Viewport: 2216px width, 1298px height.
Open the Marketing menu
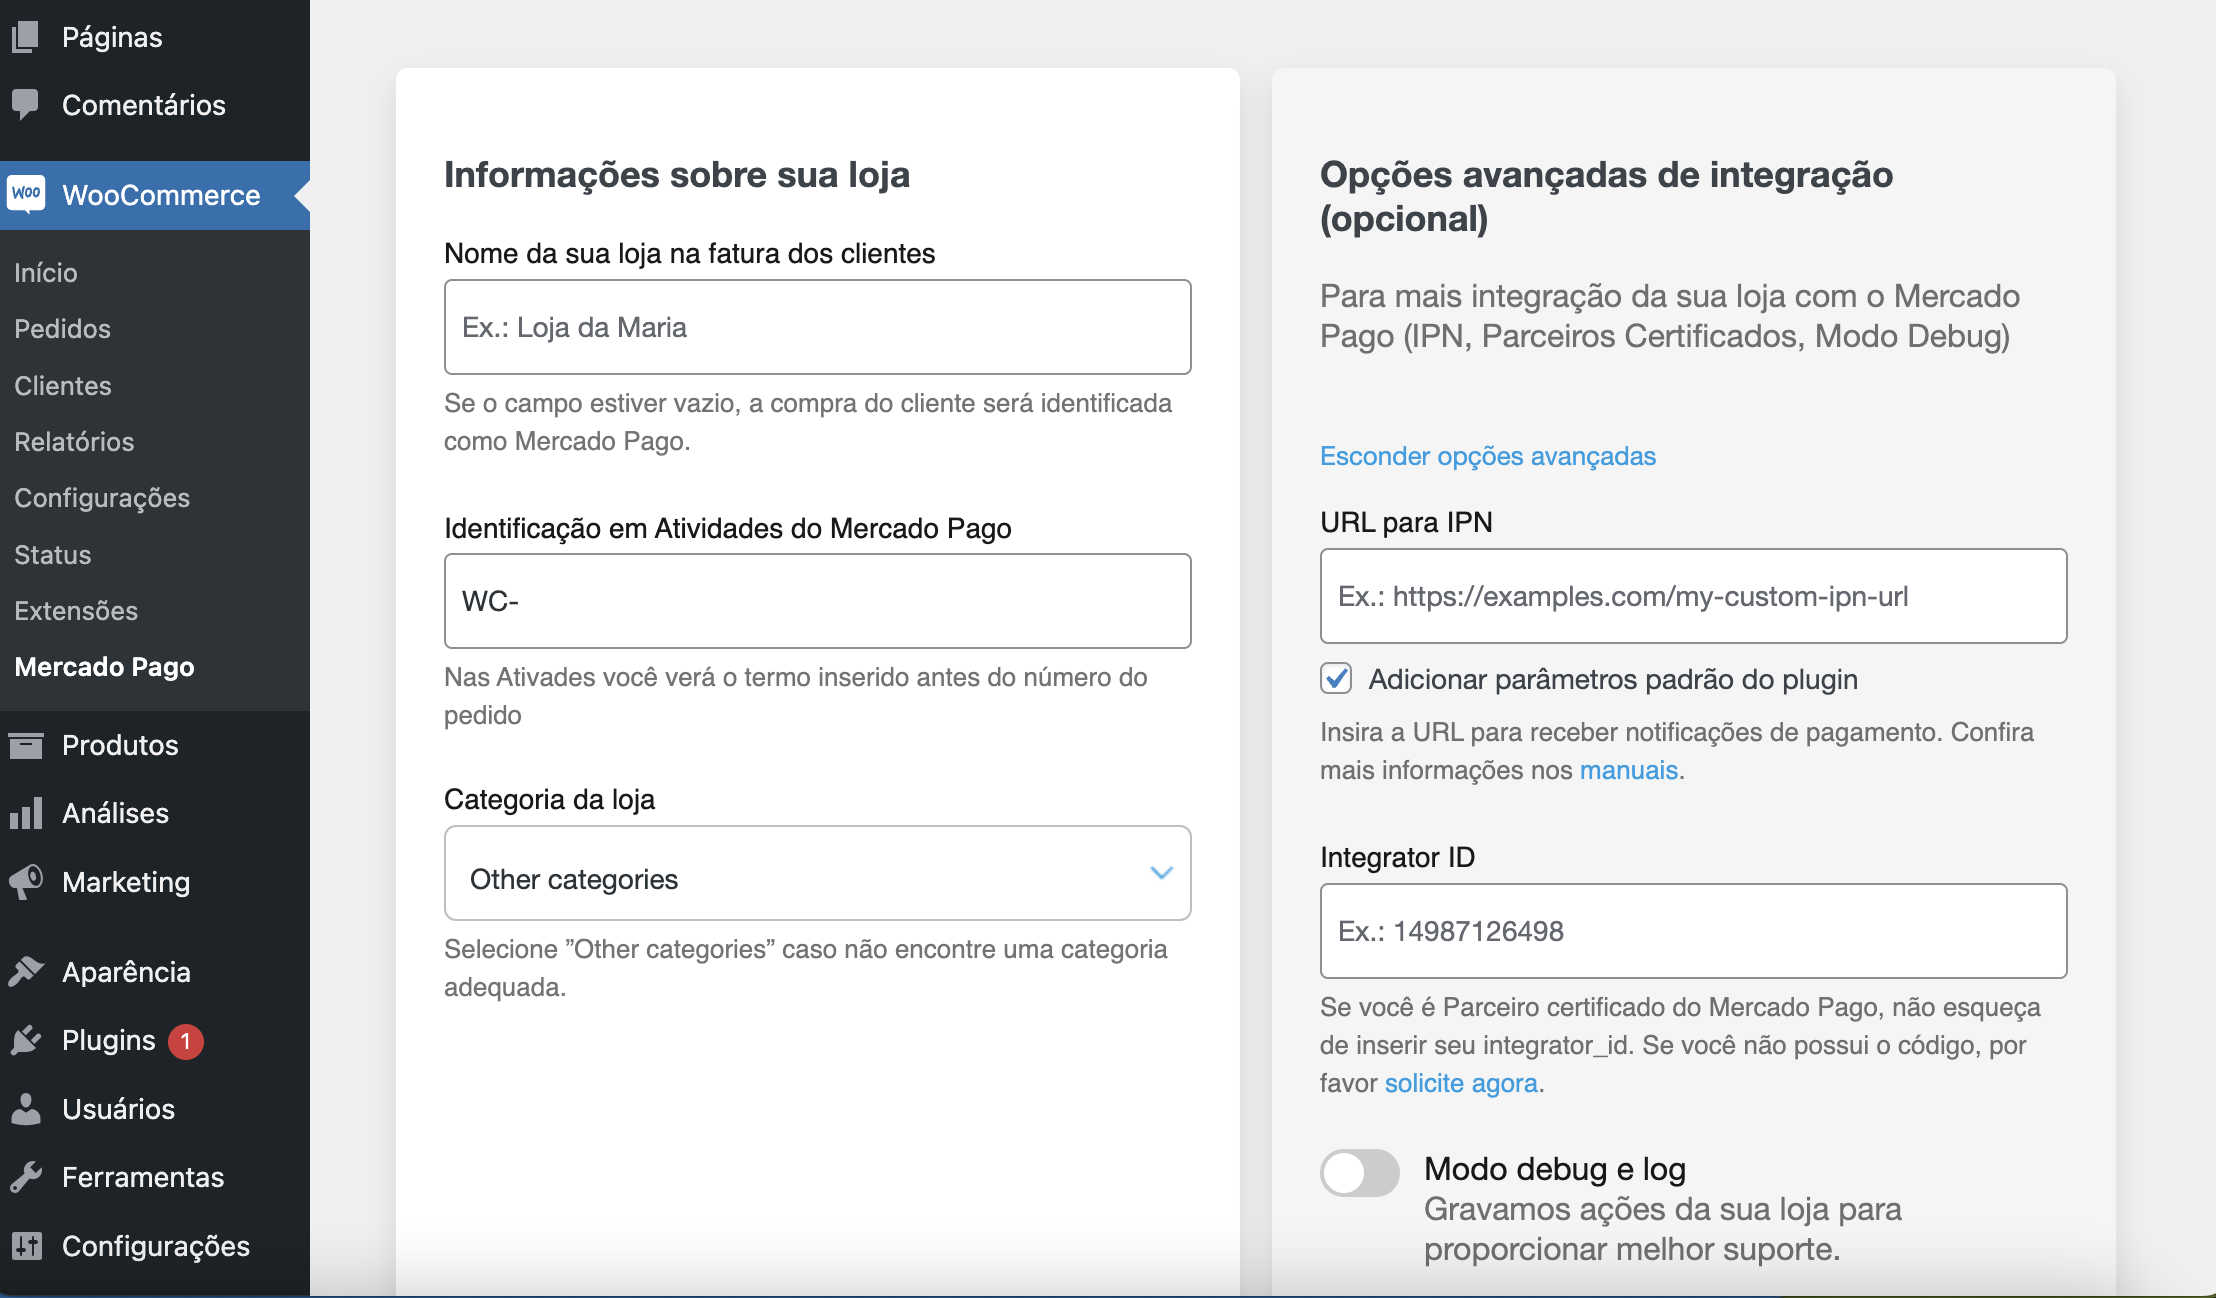pyautogui.click(x=155, y=882)
